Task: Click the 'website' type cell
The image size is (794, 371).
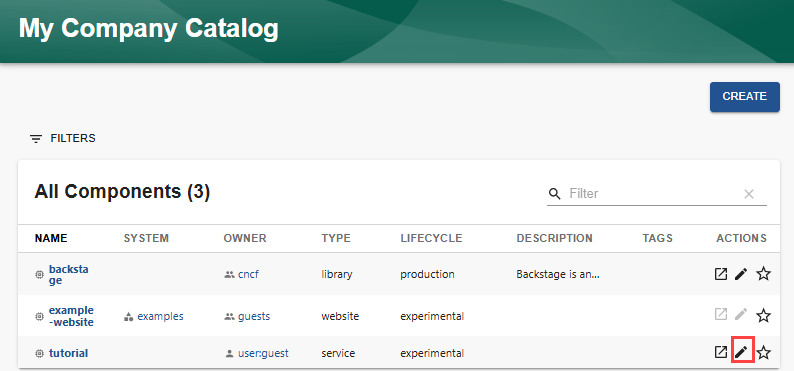Action: 340,316
